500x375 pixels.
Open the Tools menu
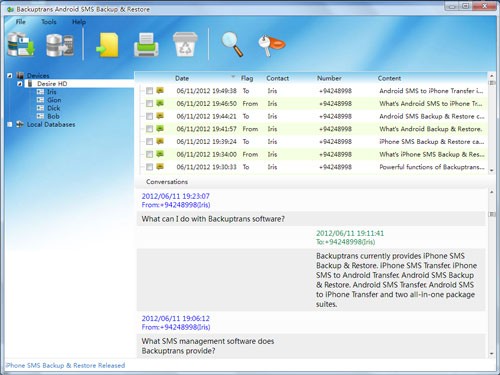pos(49,22)
